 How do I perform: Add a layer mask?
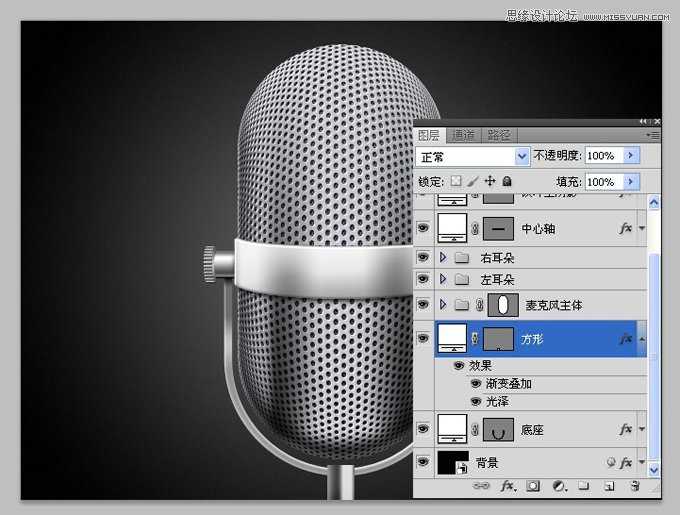tap(533, 486)
